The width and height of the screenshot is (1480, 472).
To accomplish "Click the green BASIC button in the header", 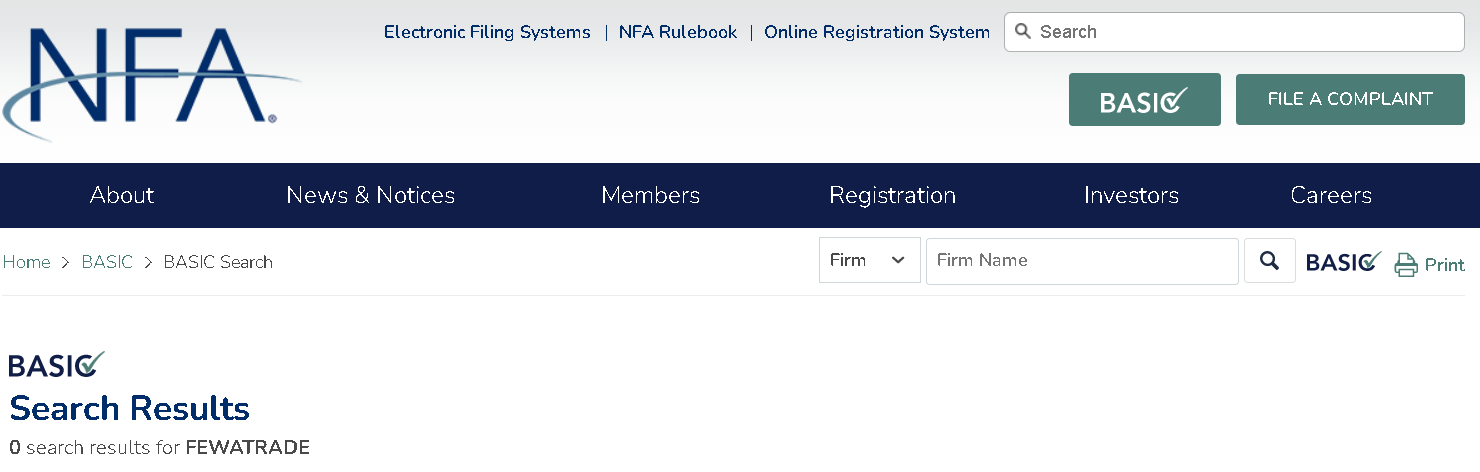I will pos(1144,99).
